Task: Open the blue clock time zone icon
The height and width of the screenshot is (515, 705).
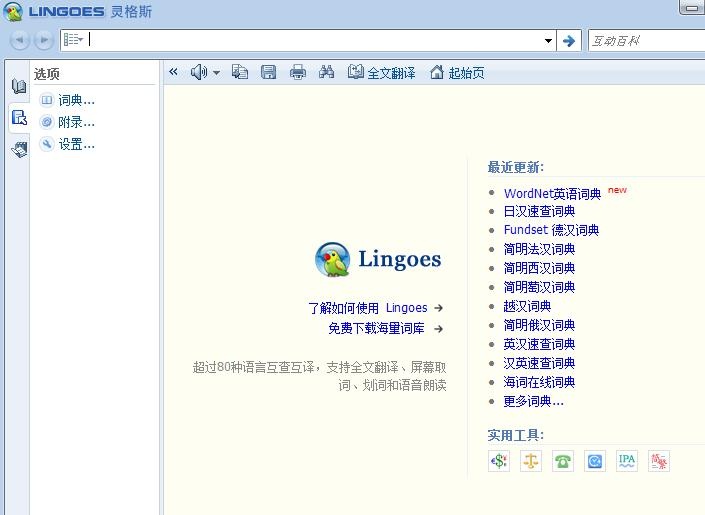Action: pos(594,461)
